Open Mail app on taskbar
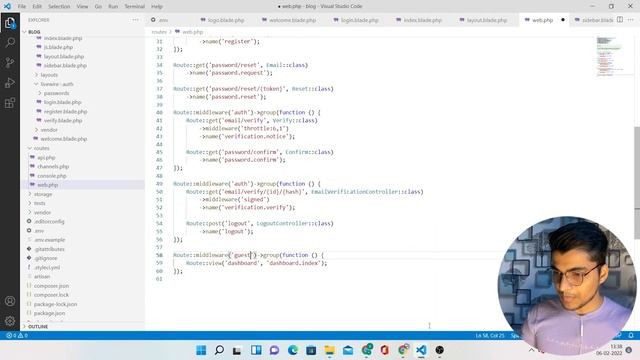Screen dimensions: 640x360 click(348, 350)
